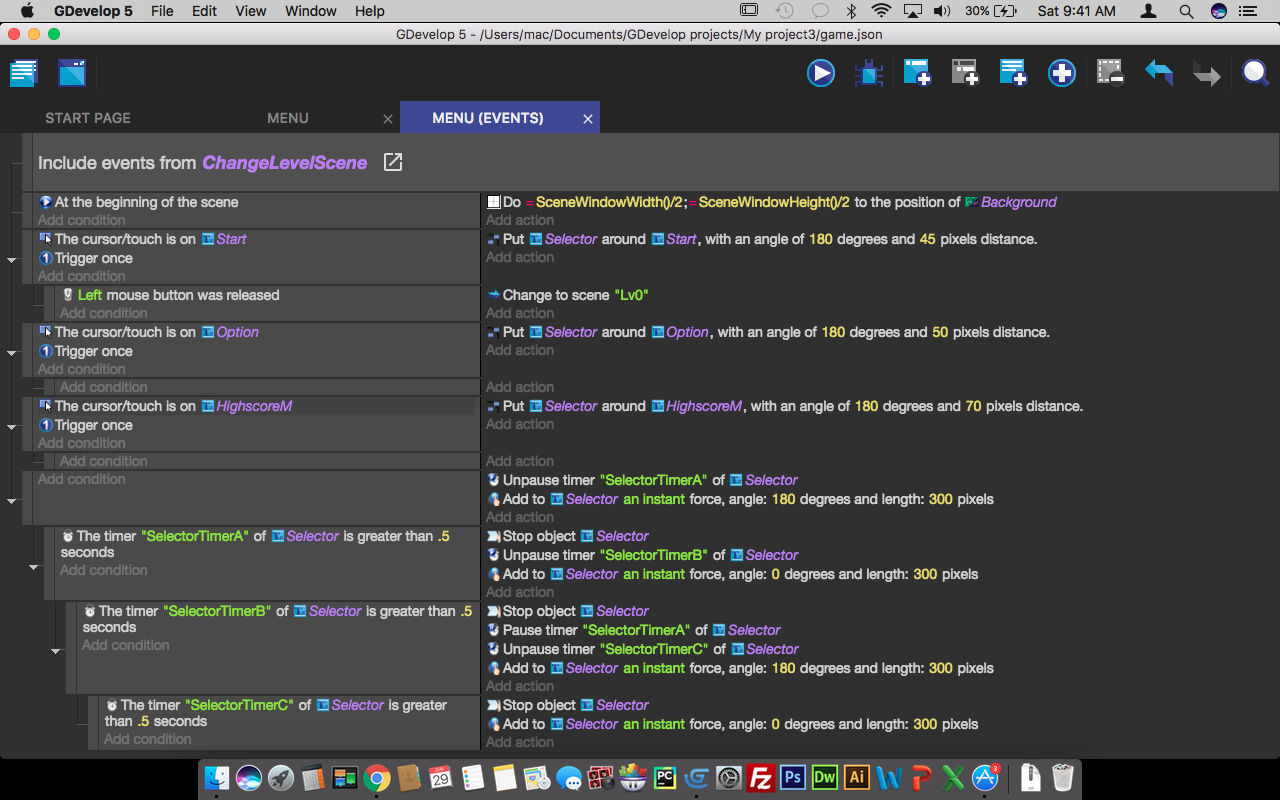The width and height of the screenshot is (1280, 800).
Task: Add action under Change to scene Lv0
Action: [x=520, y=313]
